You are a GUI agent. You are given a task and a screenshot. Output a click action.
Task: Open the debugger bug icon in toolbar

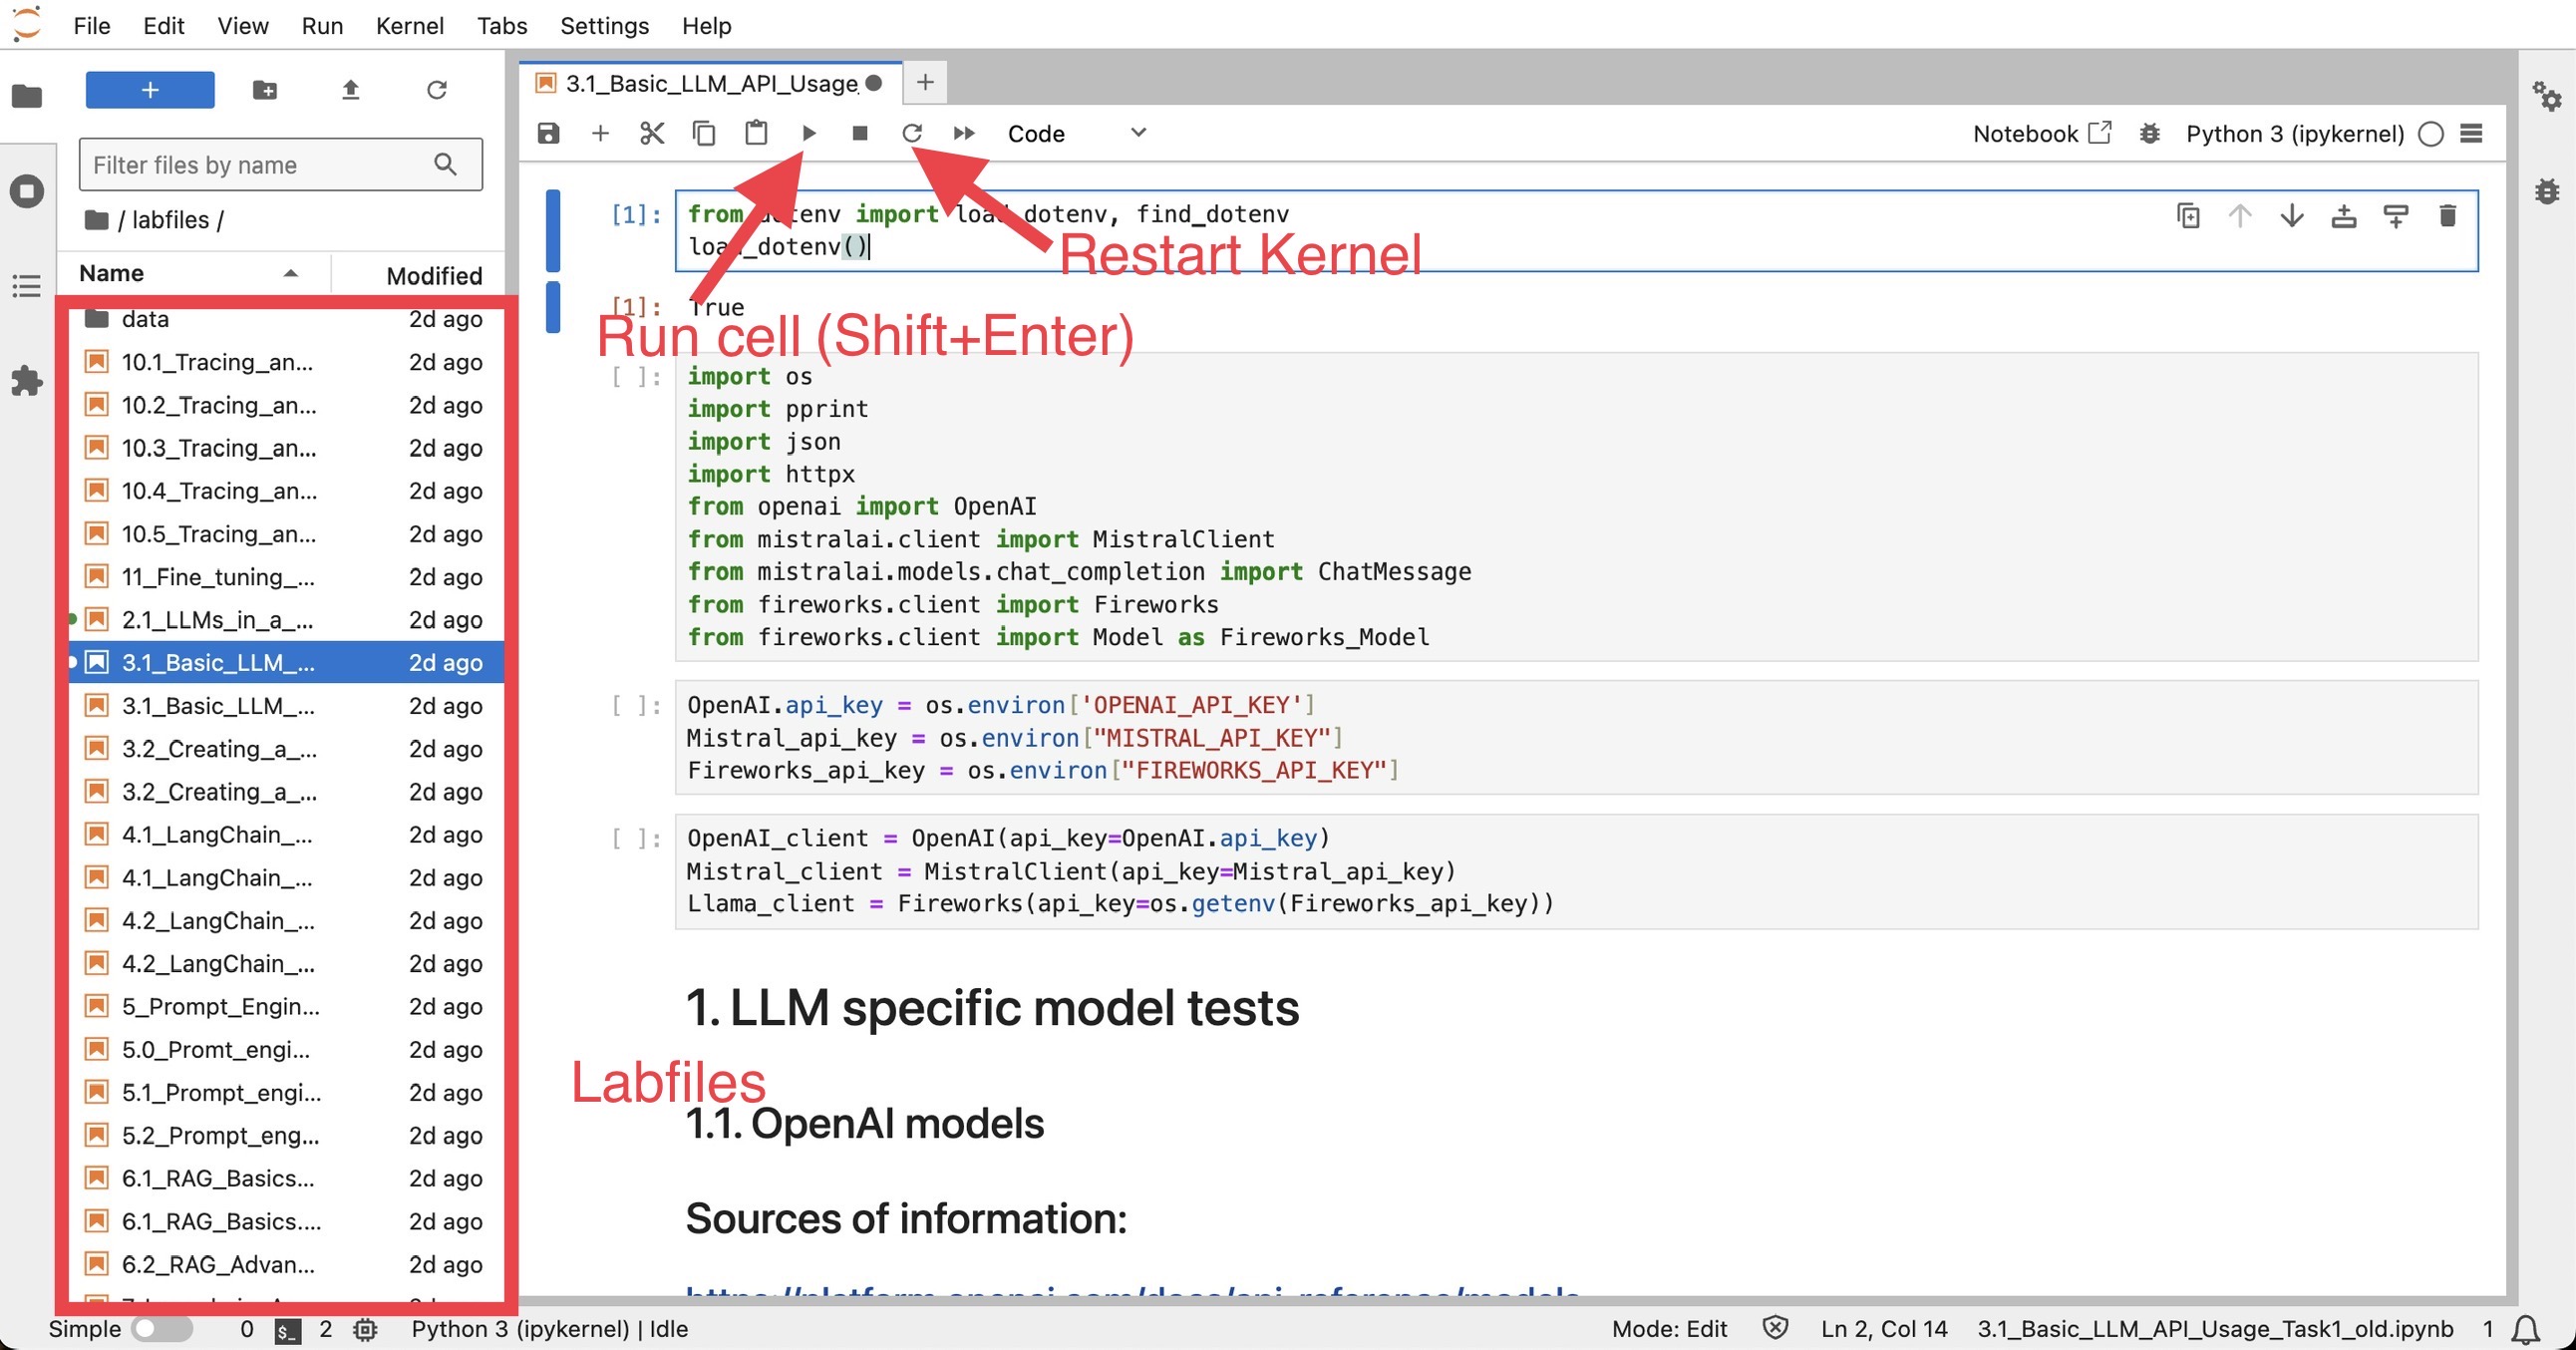[x=2149, y=134]
